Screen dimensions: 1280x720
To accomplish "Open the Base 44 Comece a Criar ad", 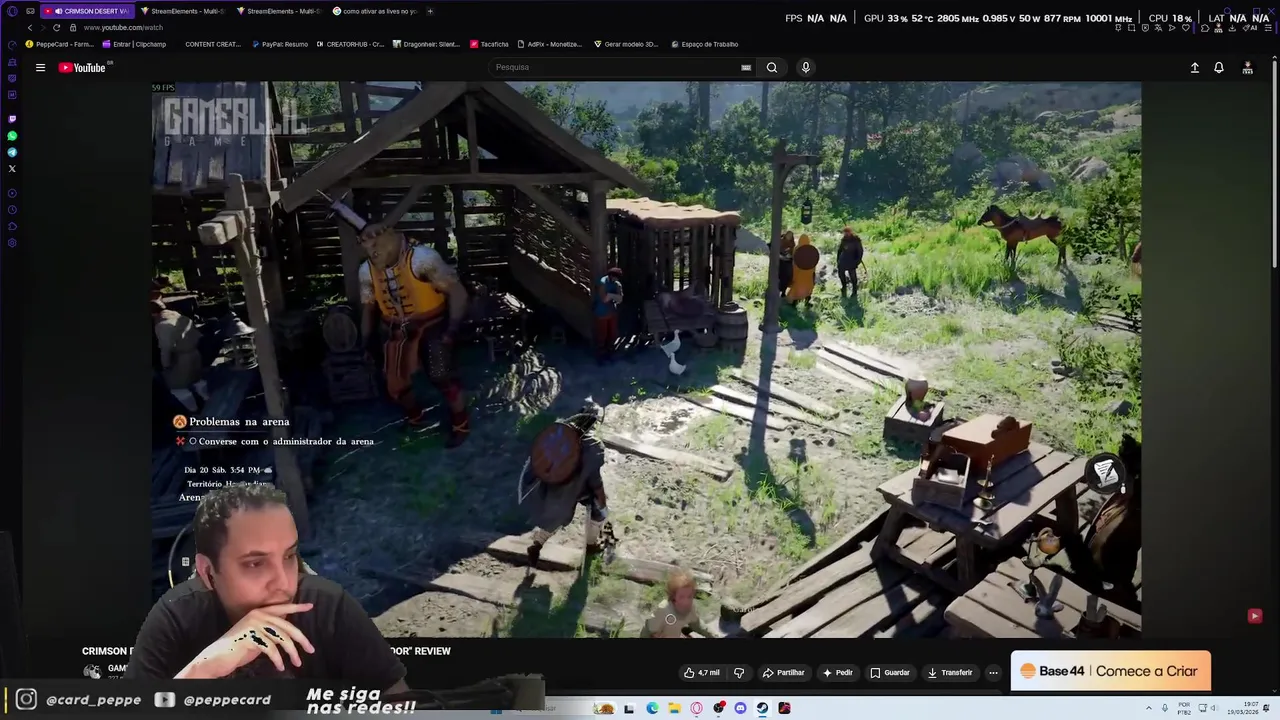I will click(x=1110, y=671).
